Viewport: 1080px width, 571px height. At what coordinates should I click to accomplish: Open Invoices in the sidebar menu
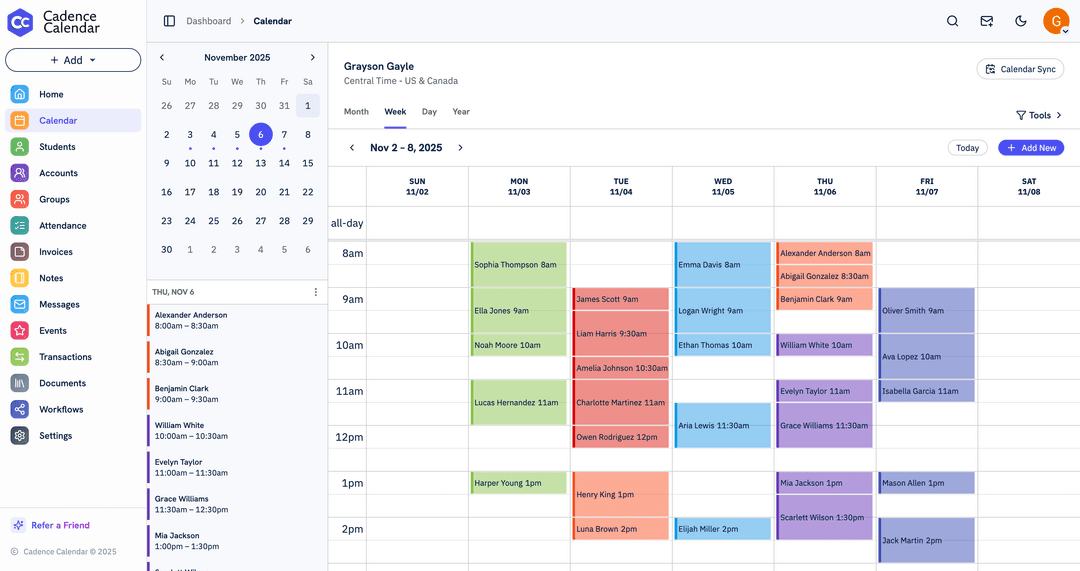coord(73,251)
